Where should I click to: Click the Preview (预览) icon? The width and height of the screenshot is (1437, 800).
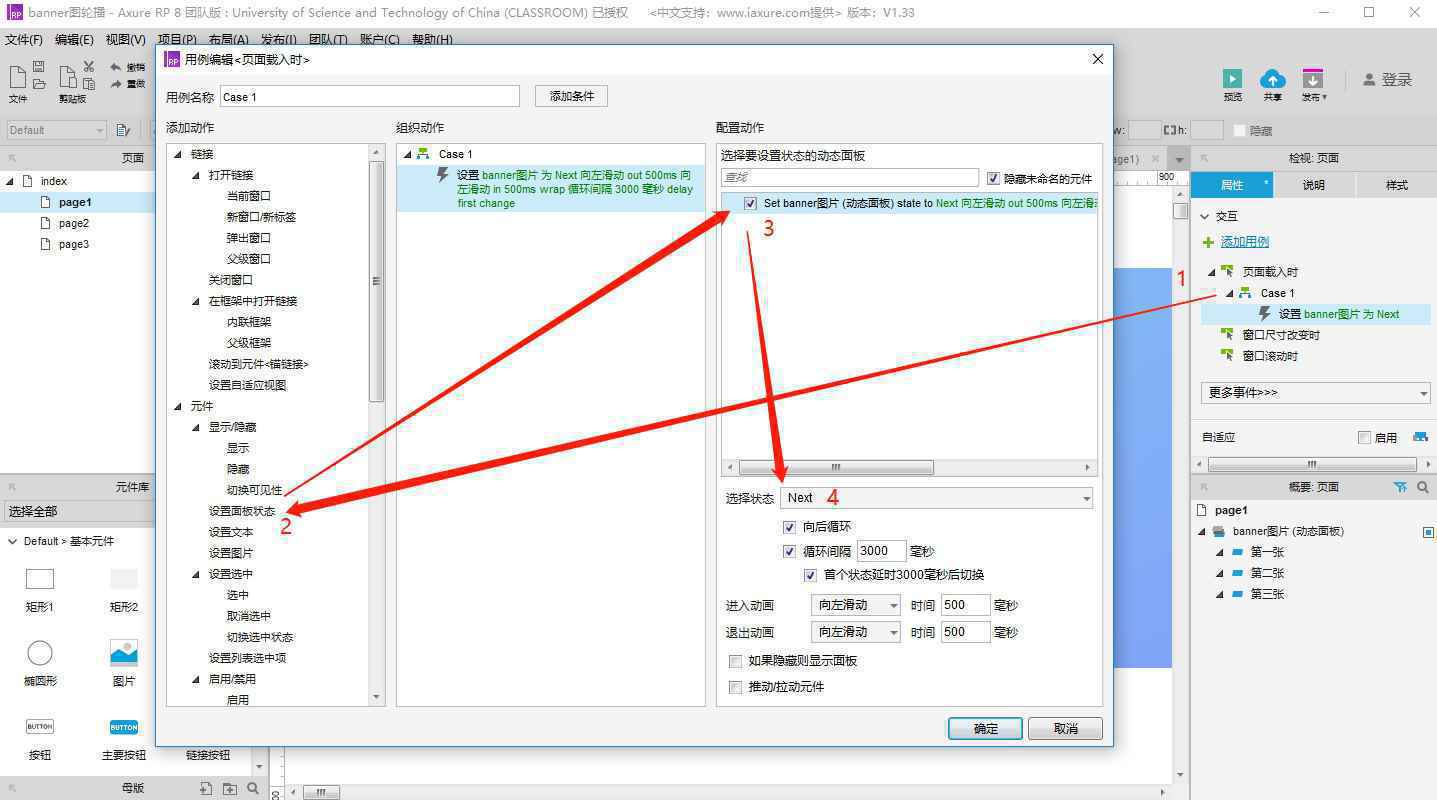tap(1232, 79)
